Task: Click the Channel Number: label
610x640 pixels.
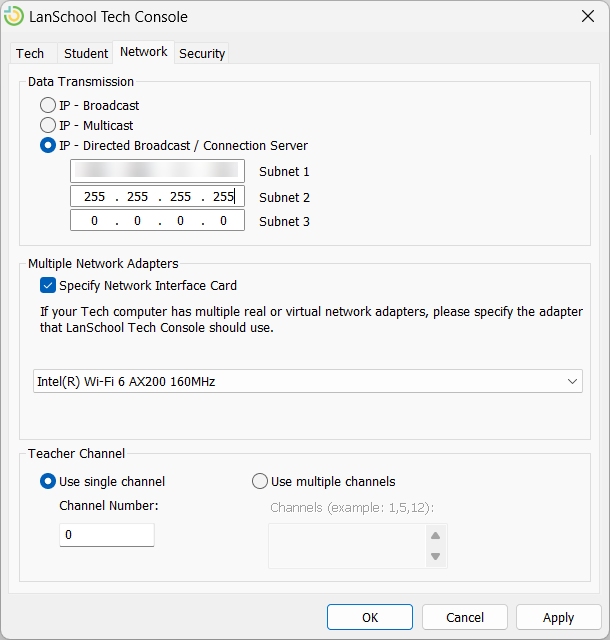Action: coord(109,506)
